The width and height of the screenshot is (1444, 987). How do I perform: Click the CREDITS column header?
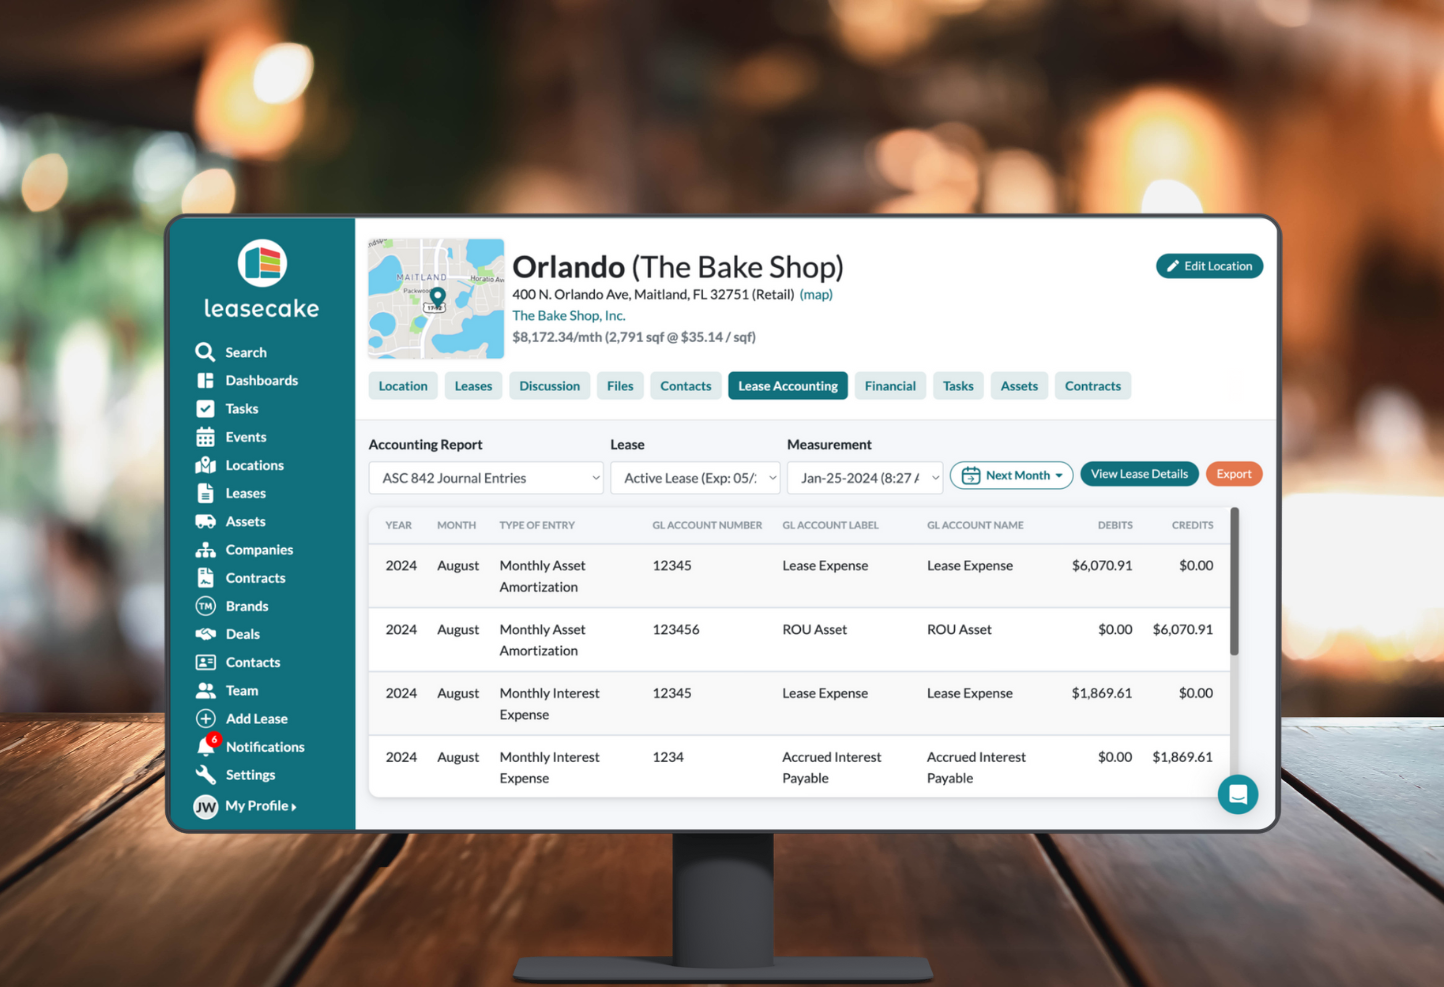pos(1193,525)
